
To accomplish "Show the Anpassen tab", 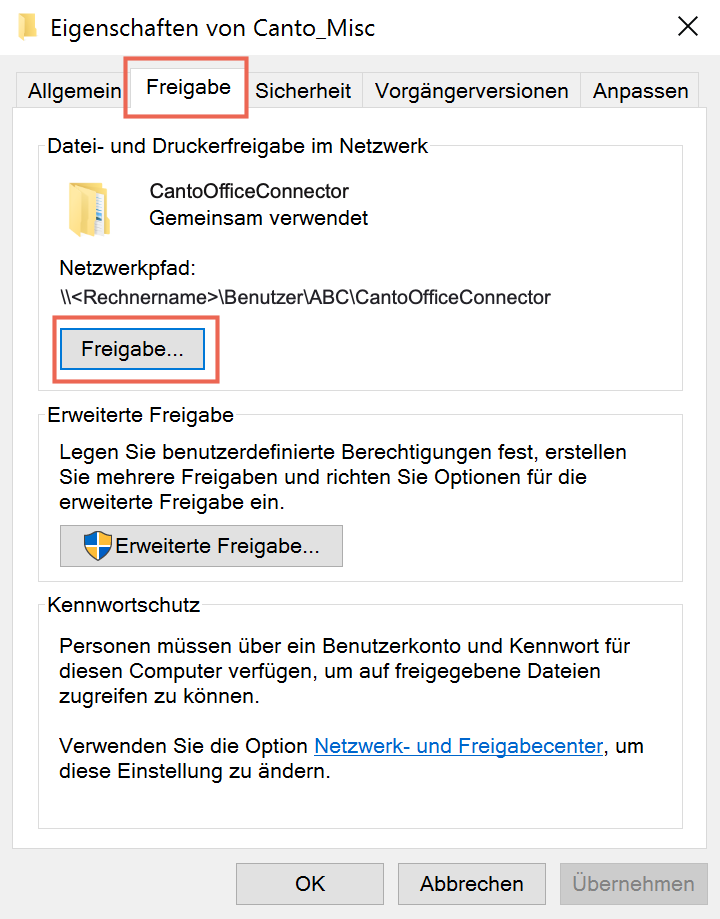I will [x=640, y=91].
